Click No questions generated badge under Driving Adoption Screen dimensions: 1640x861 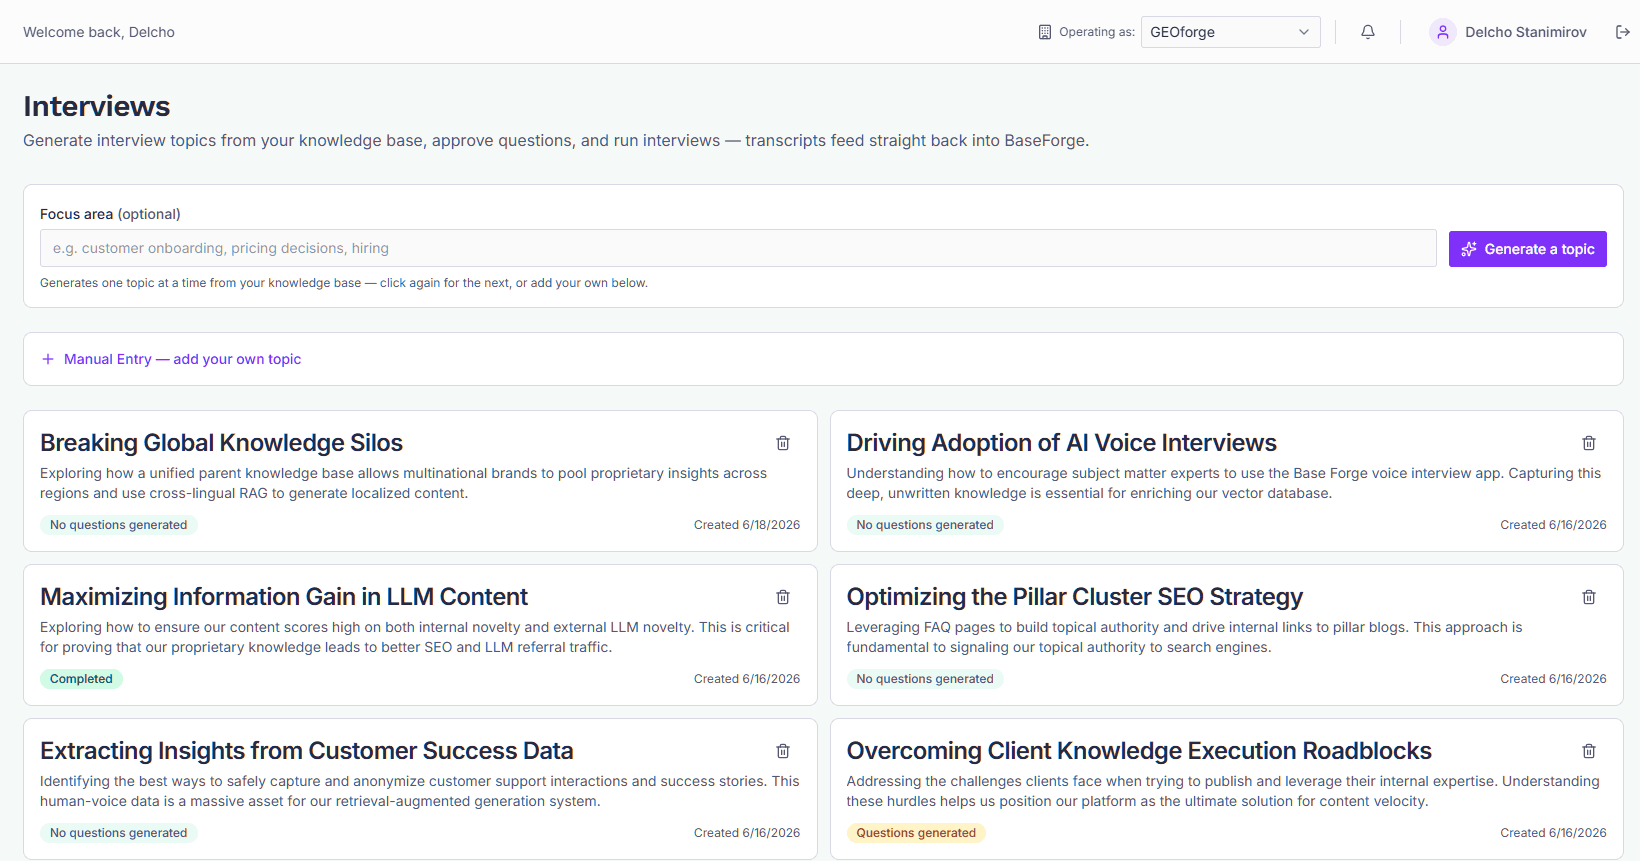[x=925, y=525]
